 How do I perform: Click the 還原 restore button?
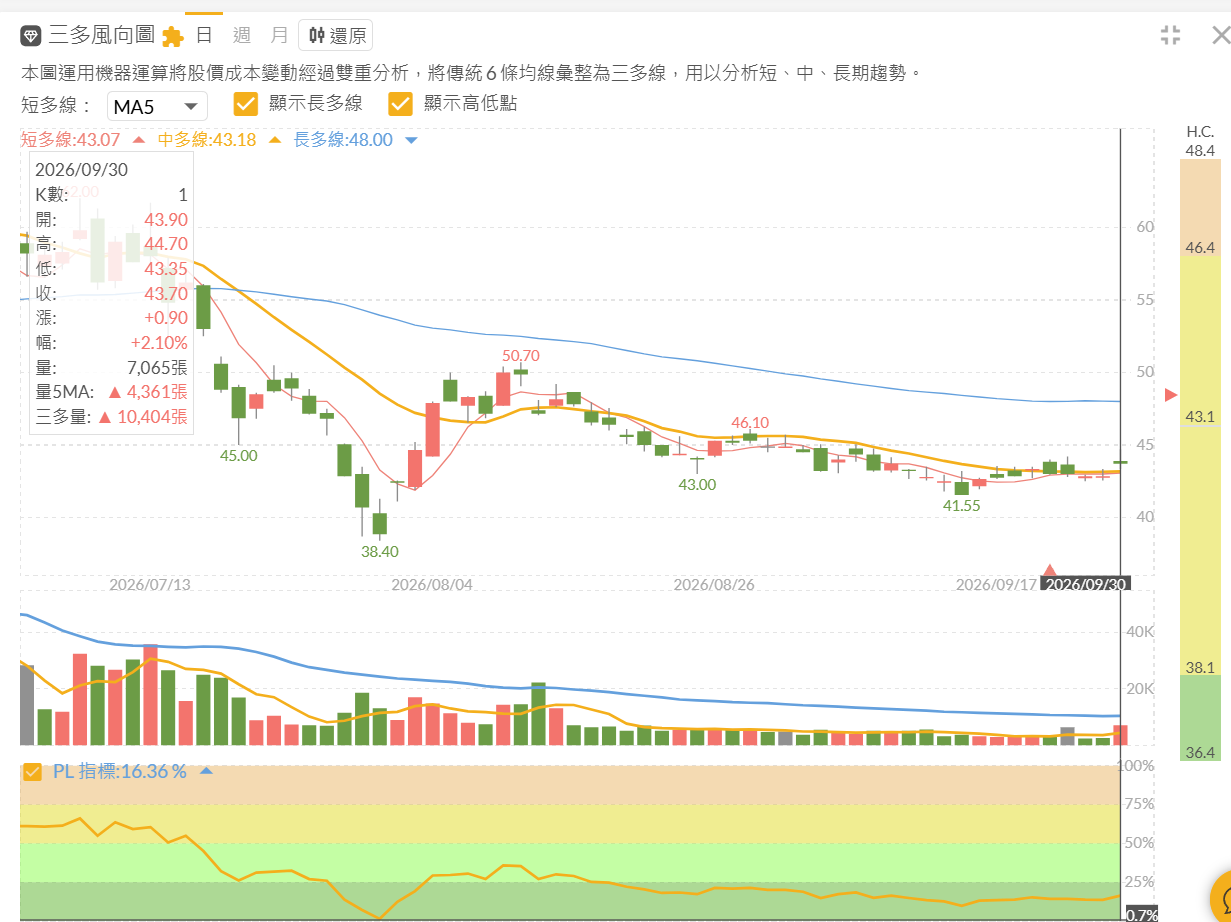pos(336,36)
